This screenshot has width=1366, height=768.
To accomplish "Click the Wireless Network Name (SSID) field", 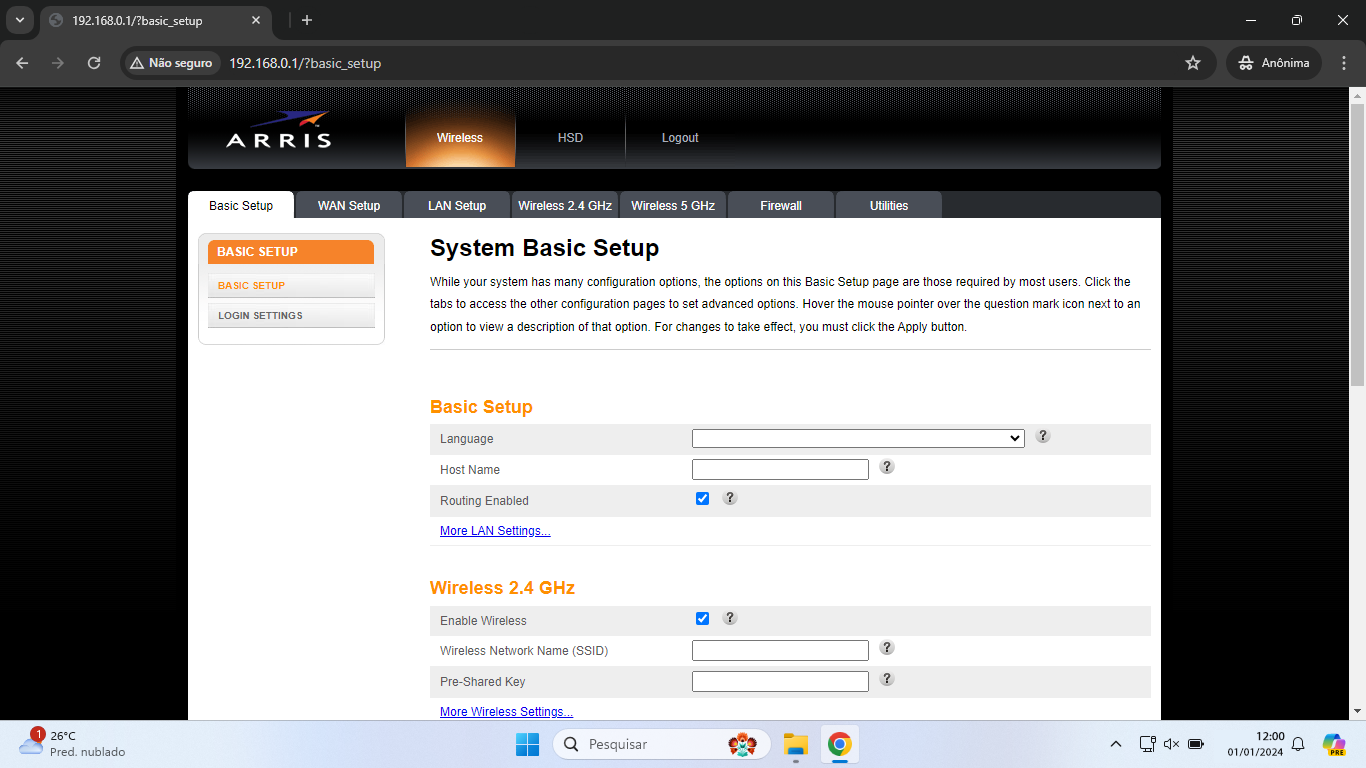I will pyautogui.click(x=780, y=650).
